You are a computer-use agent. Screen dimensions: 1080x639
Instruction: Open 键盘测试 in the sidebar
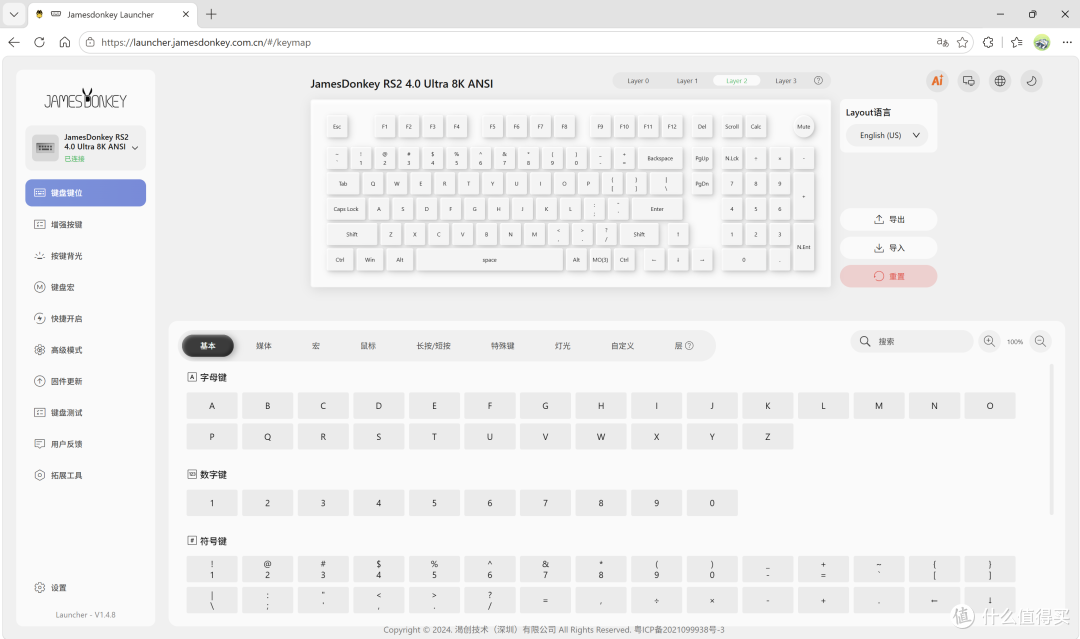click(85, 412)
